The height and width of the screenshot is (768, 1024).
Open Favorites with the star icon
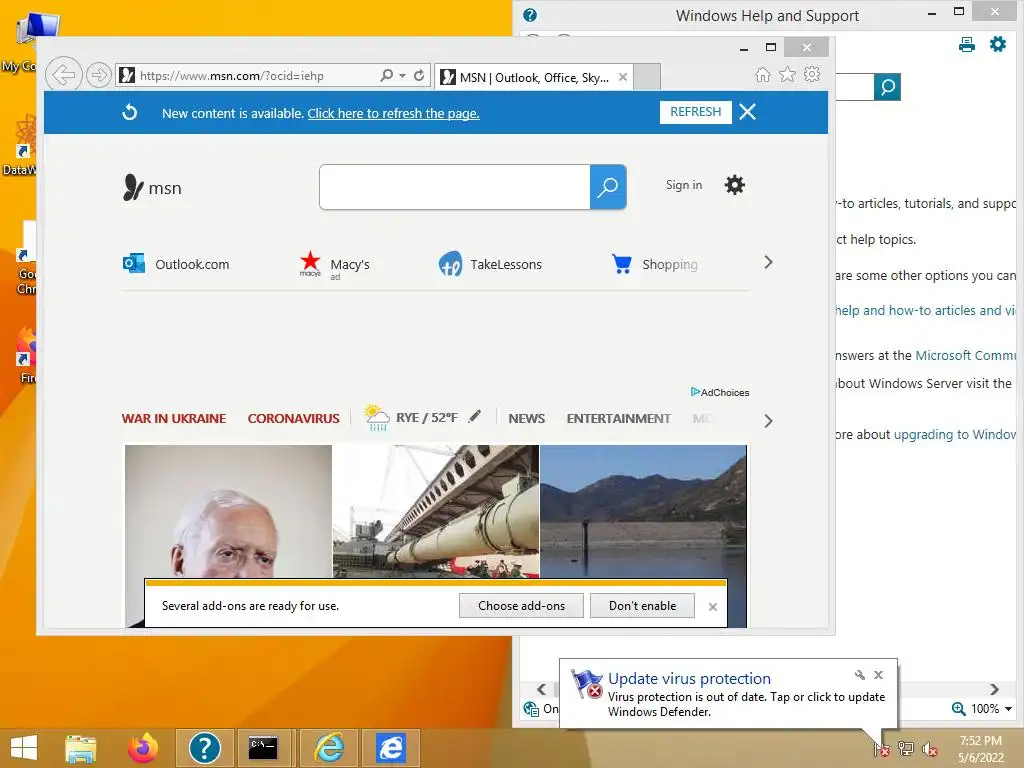(788, 74)
